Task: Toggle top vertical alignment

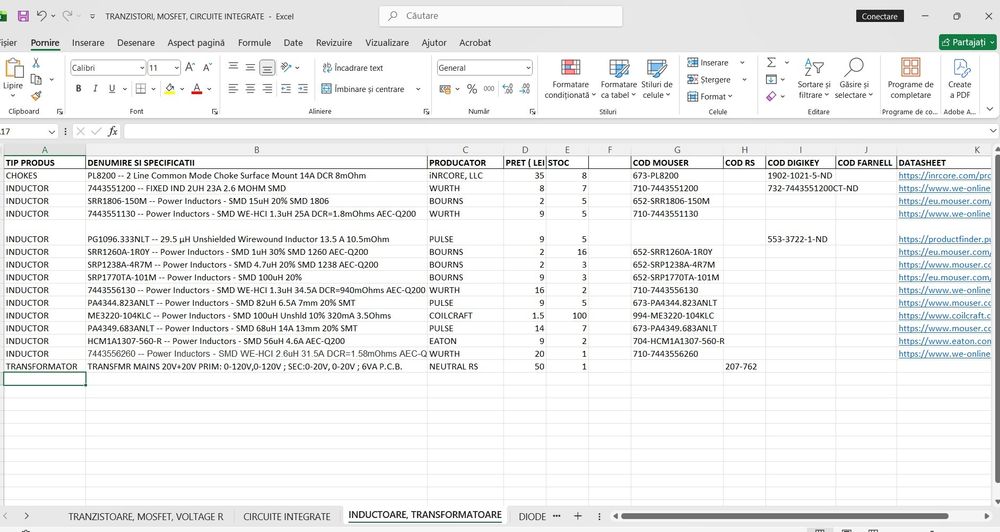Action: pos(233,67)
